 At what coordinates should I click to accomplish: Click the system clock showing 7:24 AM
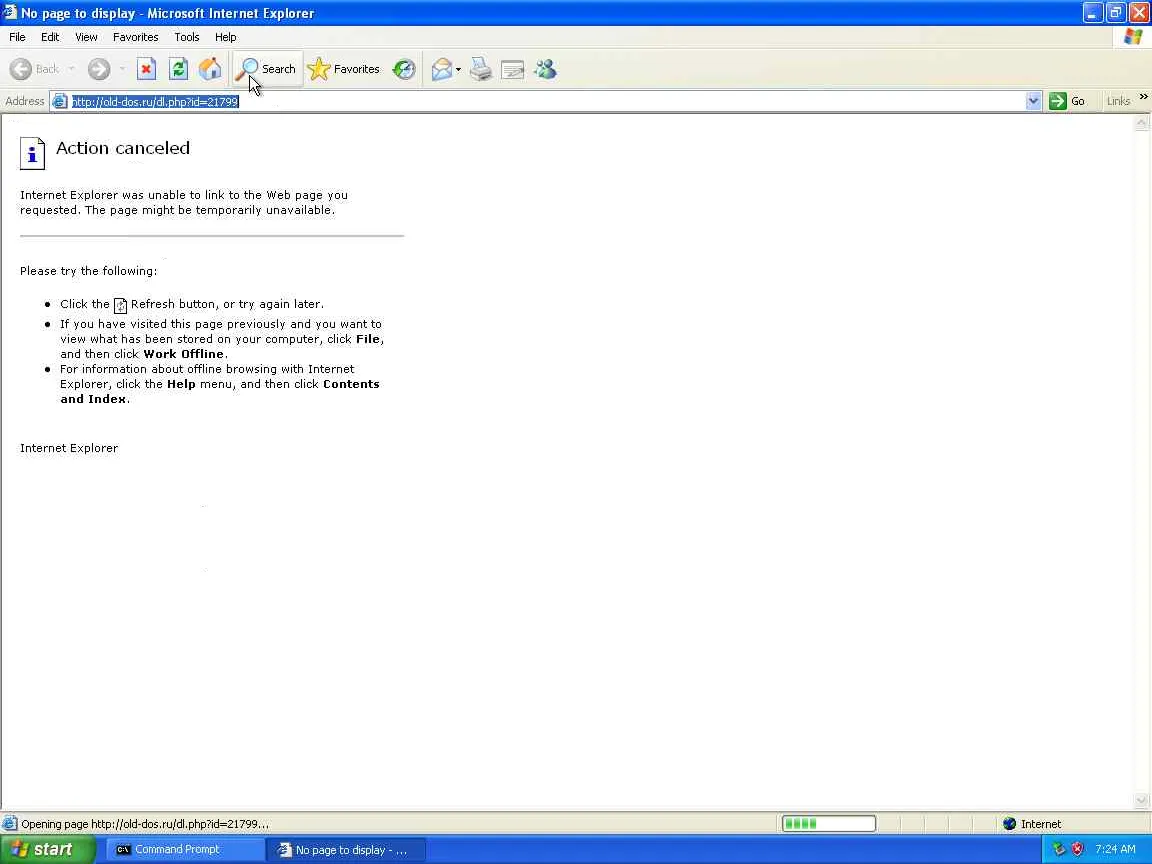[x=1115, y=849]
